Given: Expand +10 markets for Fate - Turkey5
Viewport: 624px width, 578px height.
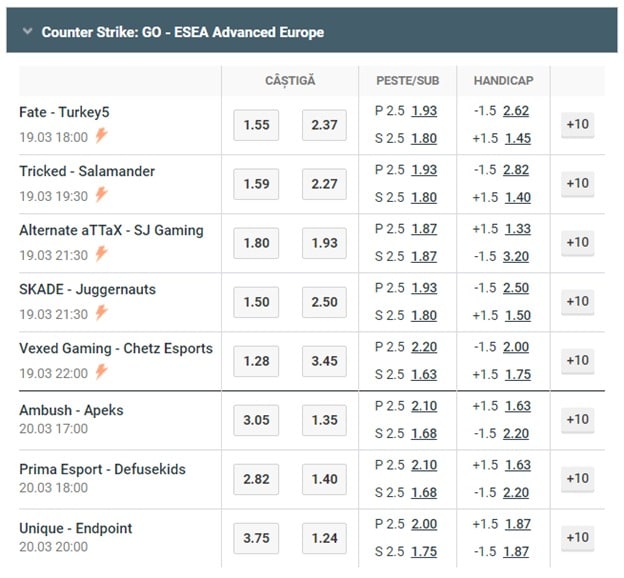Looking at the screenshot, I should coord(577,125).
